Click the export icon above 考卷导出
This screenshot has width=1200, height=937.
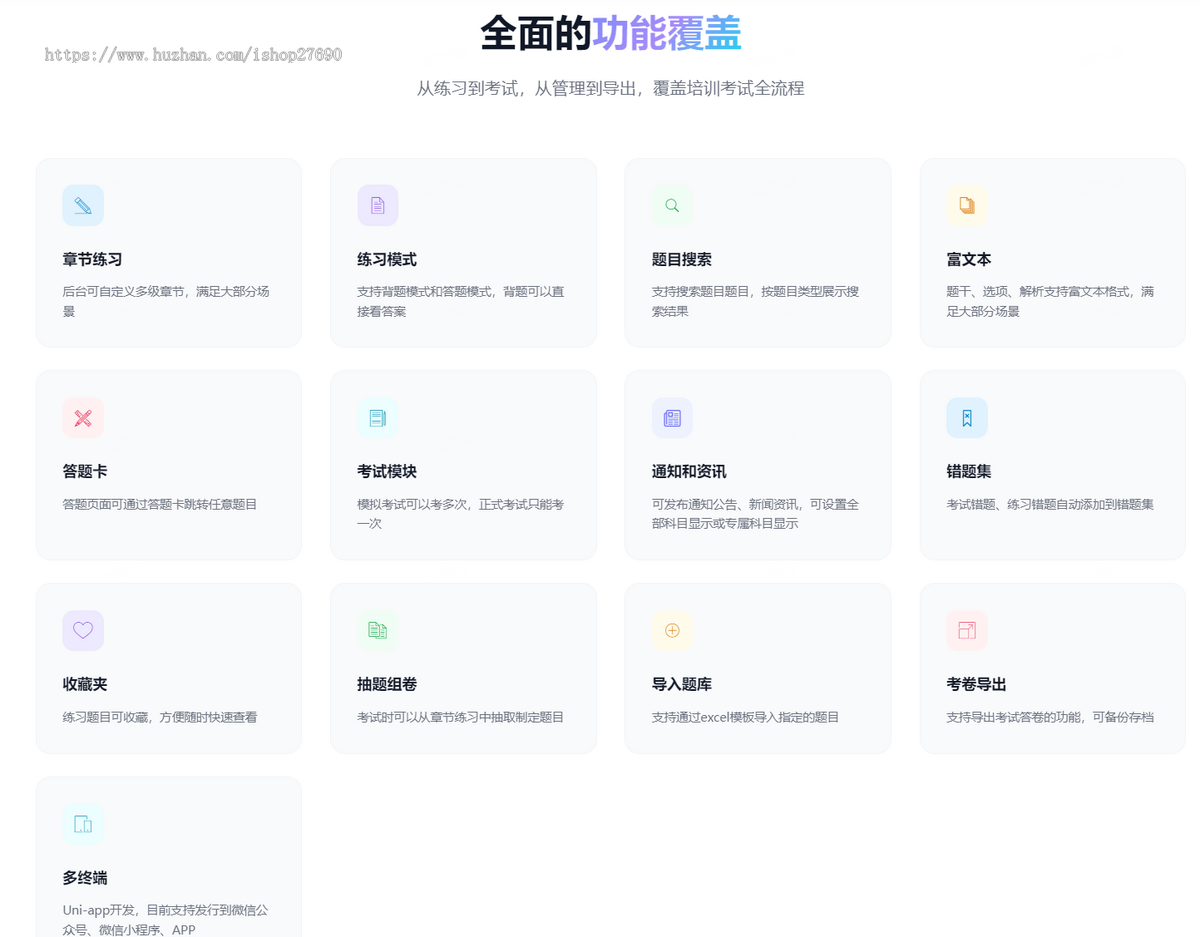[967, 631]
